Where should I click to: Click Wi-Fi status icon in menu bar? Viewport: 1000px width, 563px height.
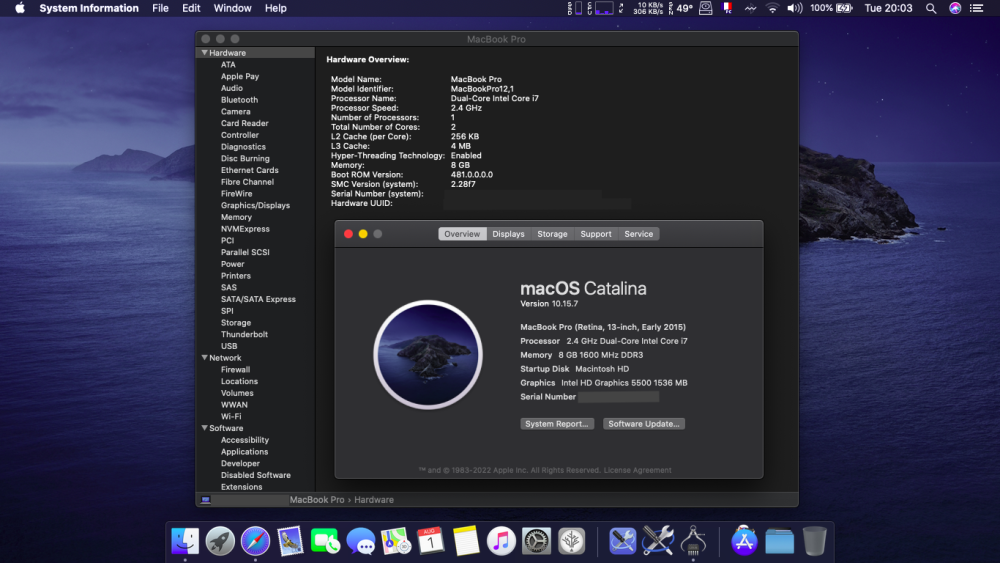click(772, 8)
